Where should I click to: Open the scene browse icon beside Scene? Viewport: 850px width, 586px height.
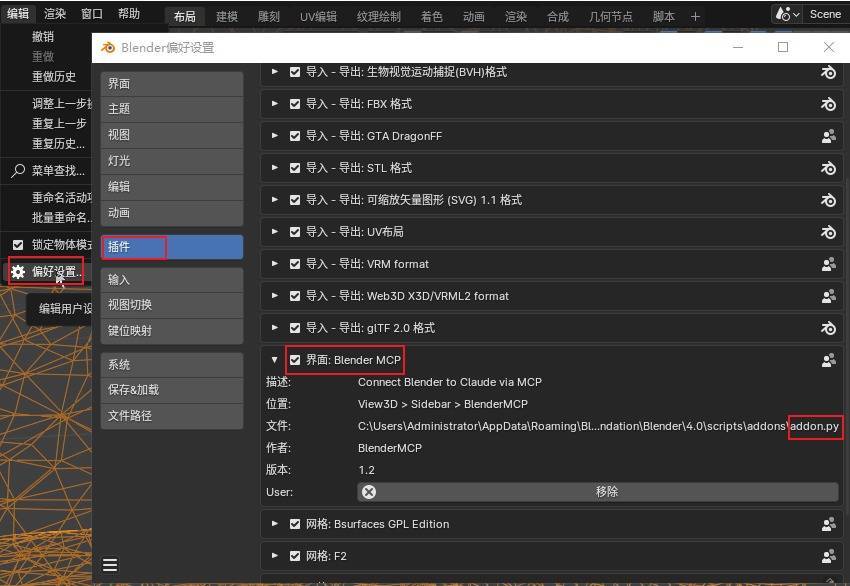point(787,14)
